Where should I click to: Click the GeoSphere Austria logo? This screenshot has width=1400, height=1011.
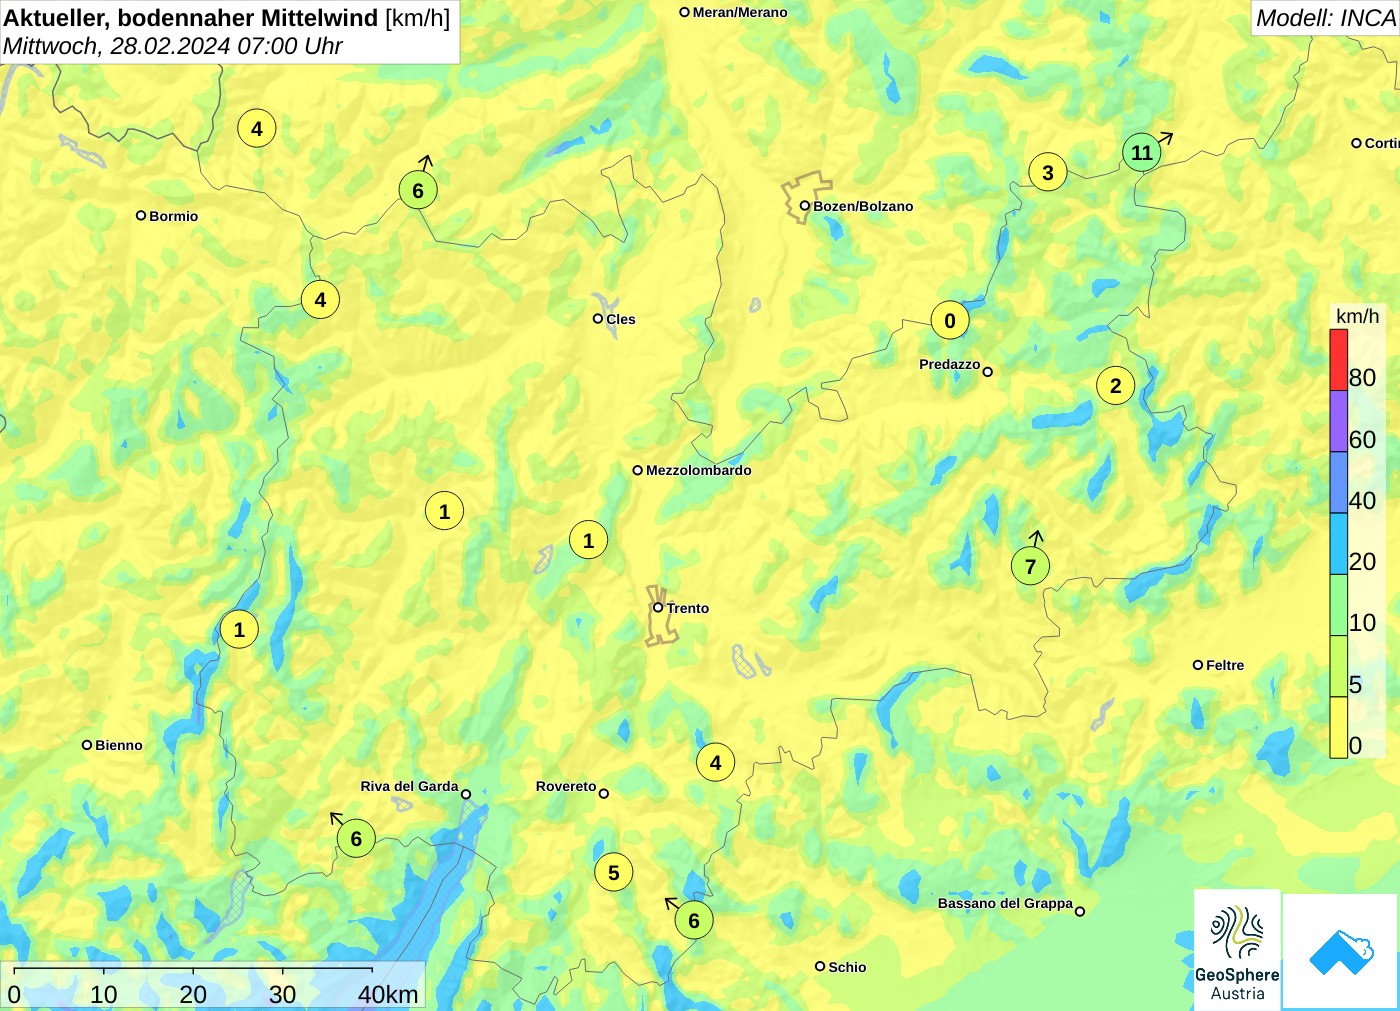coord(1237,949)
